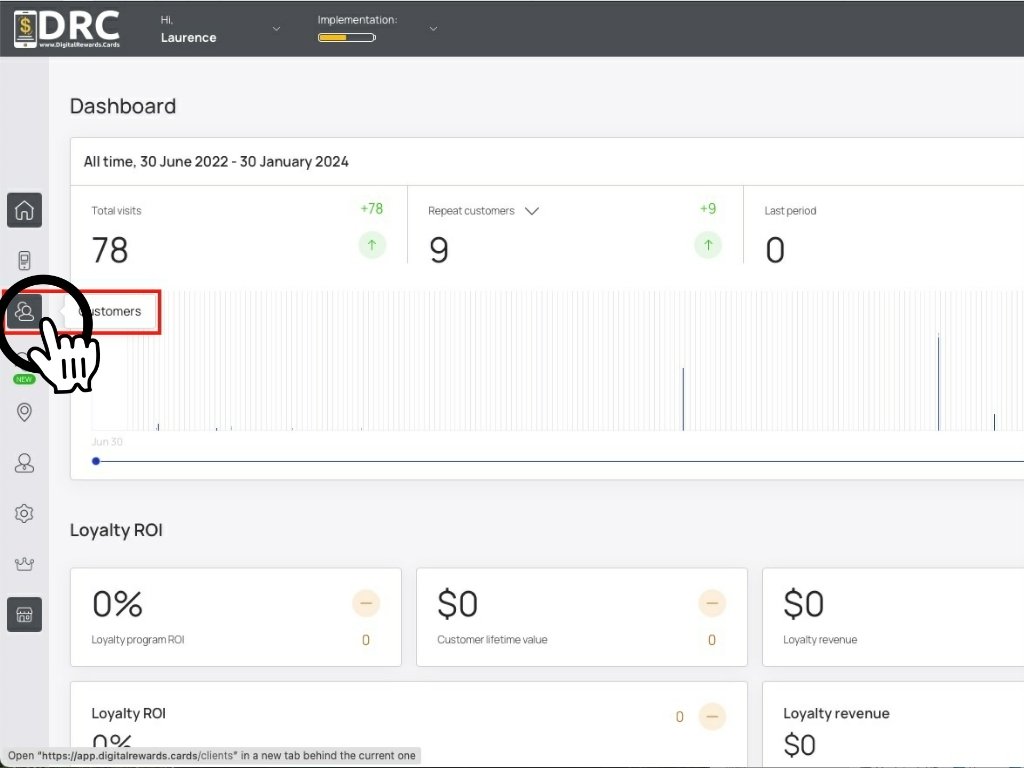Click the green arrow beside Total visits
This screenshot has height=768, width=1024.
[x=372, y=246]
